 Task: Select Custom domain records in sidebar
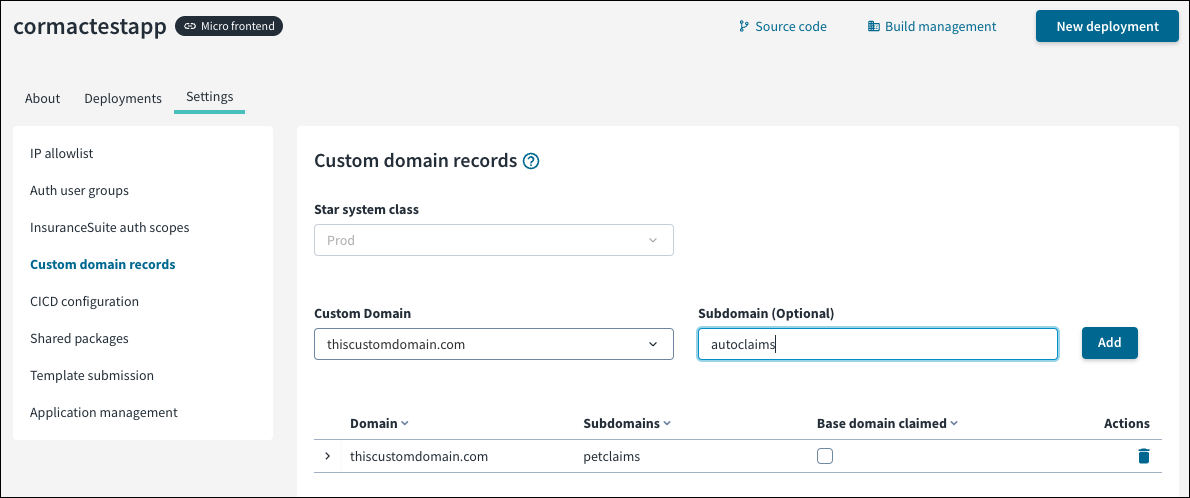click(x=102, y=264)
